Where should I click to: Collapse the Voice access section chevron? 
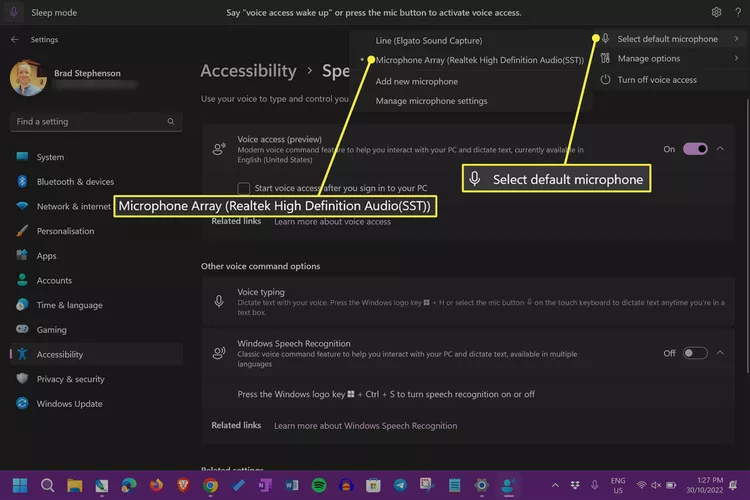point(720,149)
